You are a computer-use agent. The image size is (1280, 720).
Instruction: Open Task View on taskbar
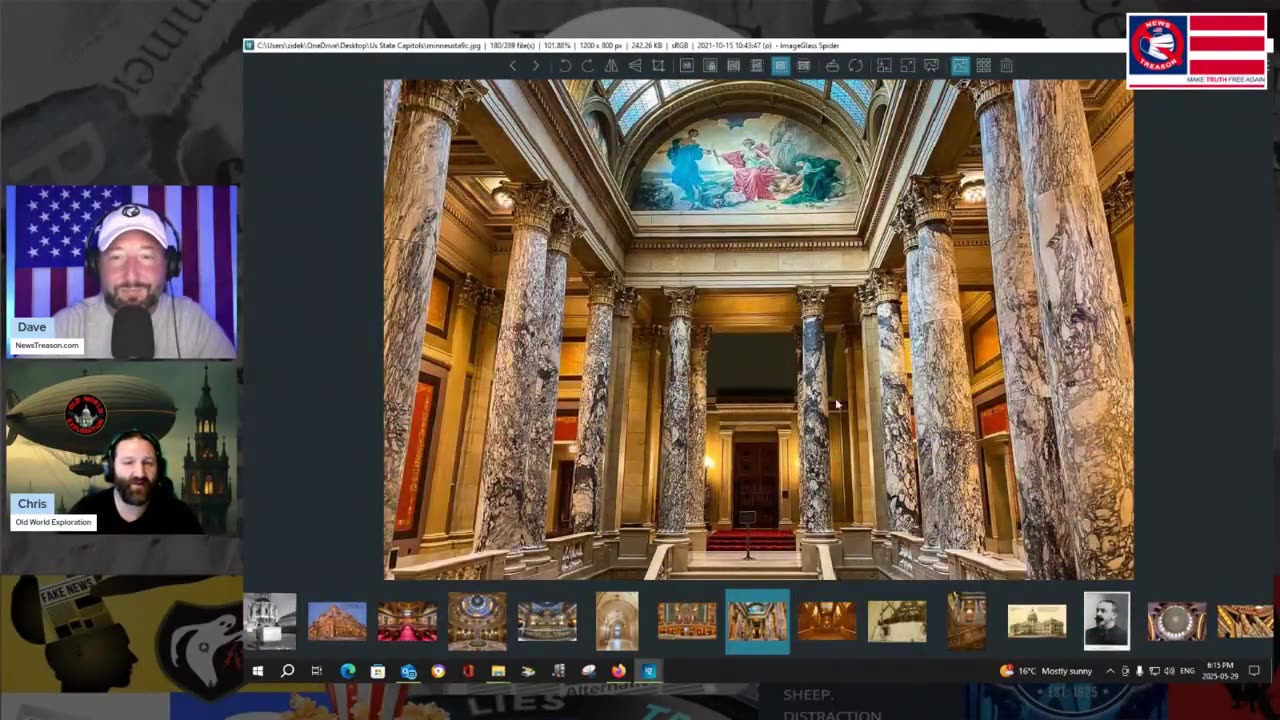pos(317,671)
